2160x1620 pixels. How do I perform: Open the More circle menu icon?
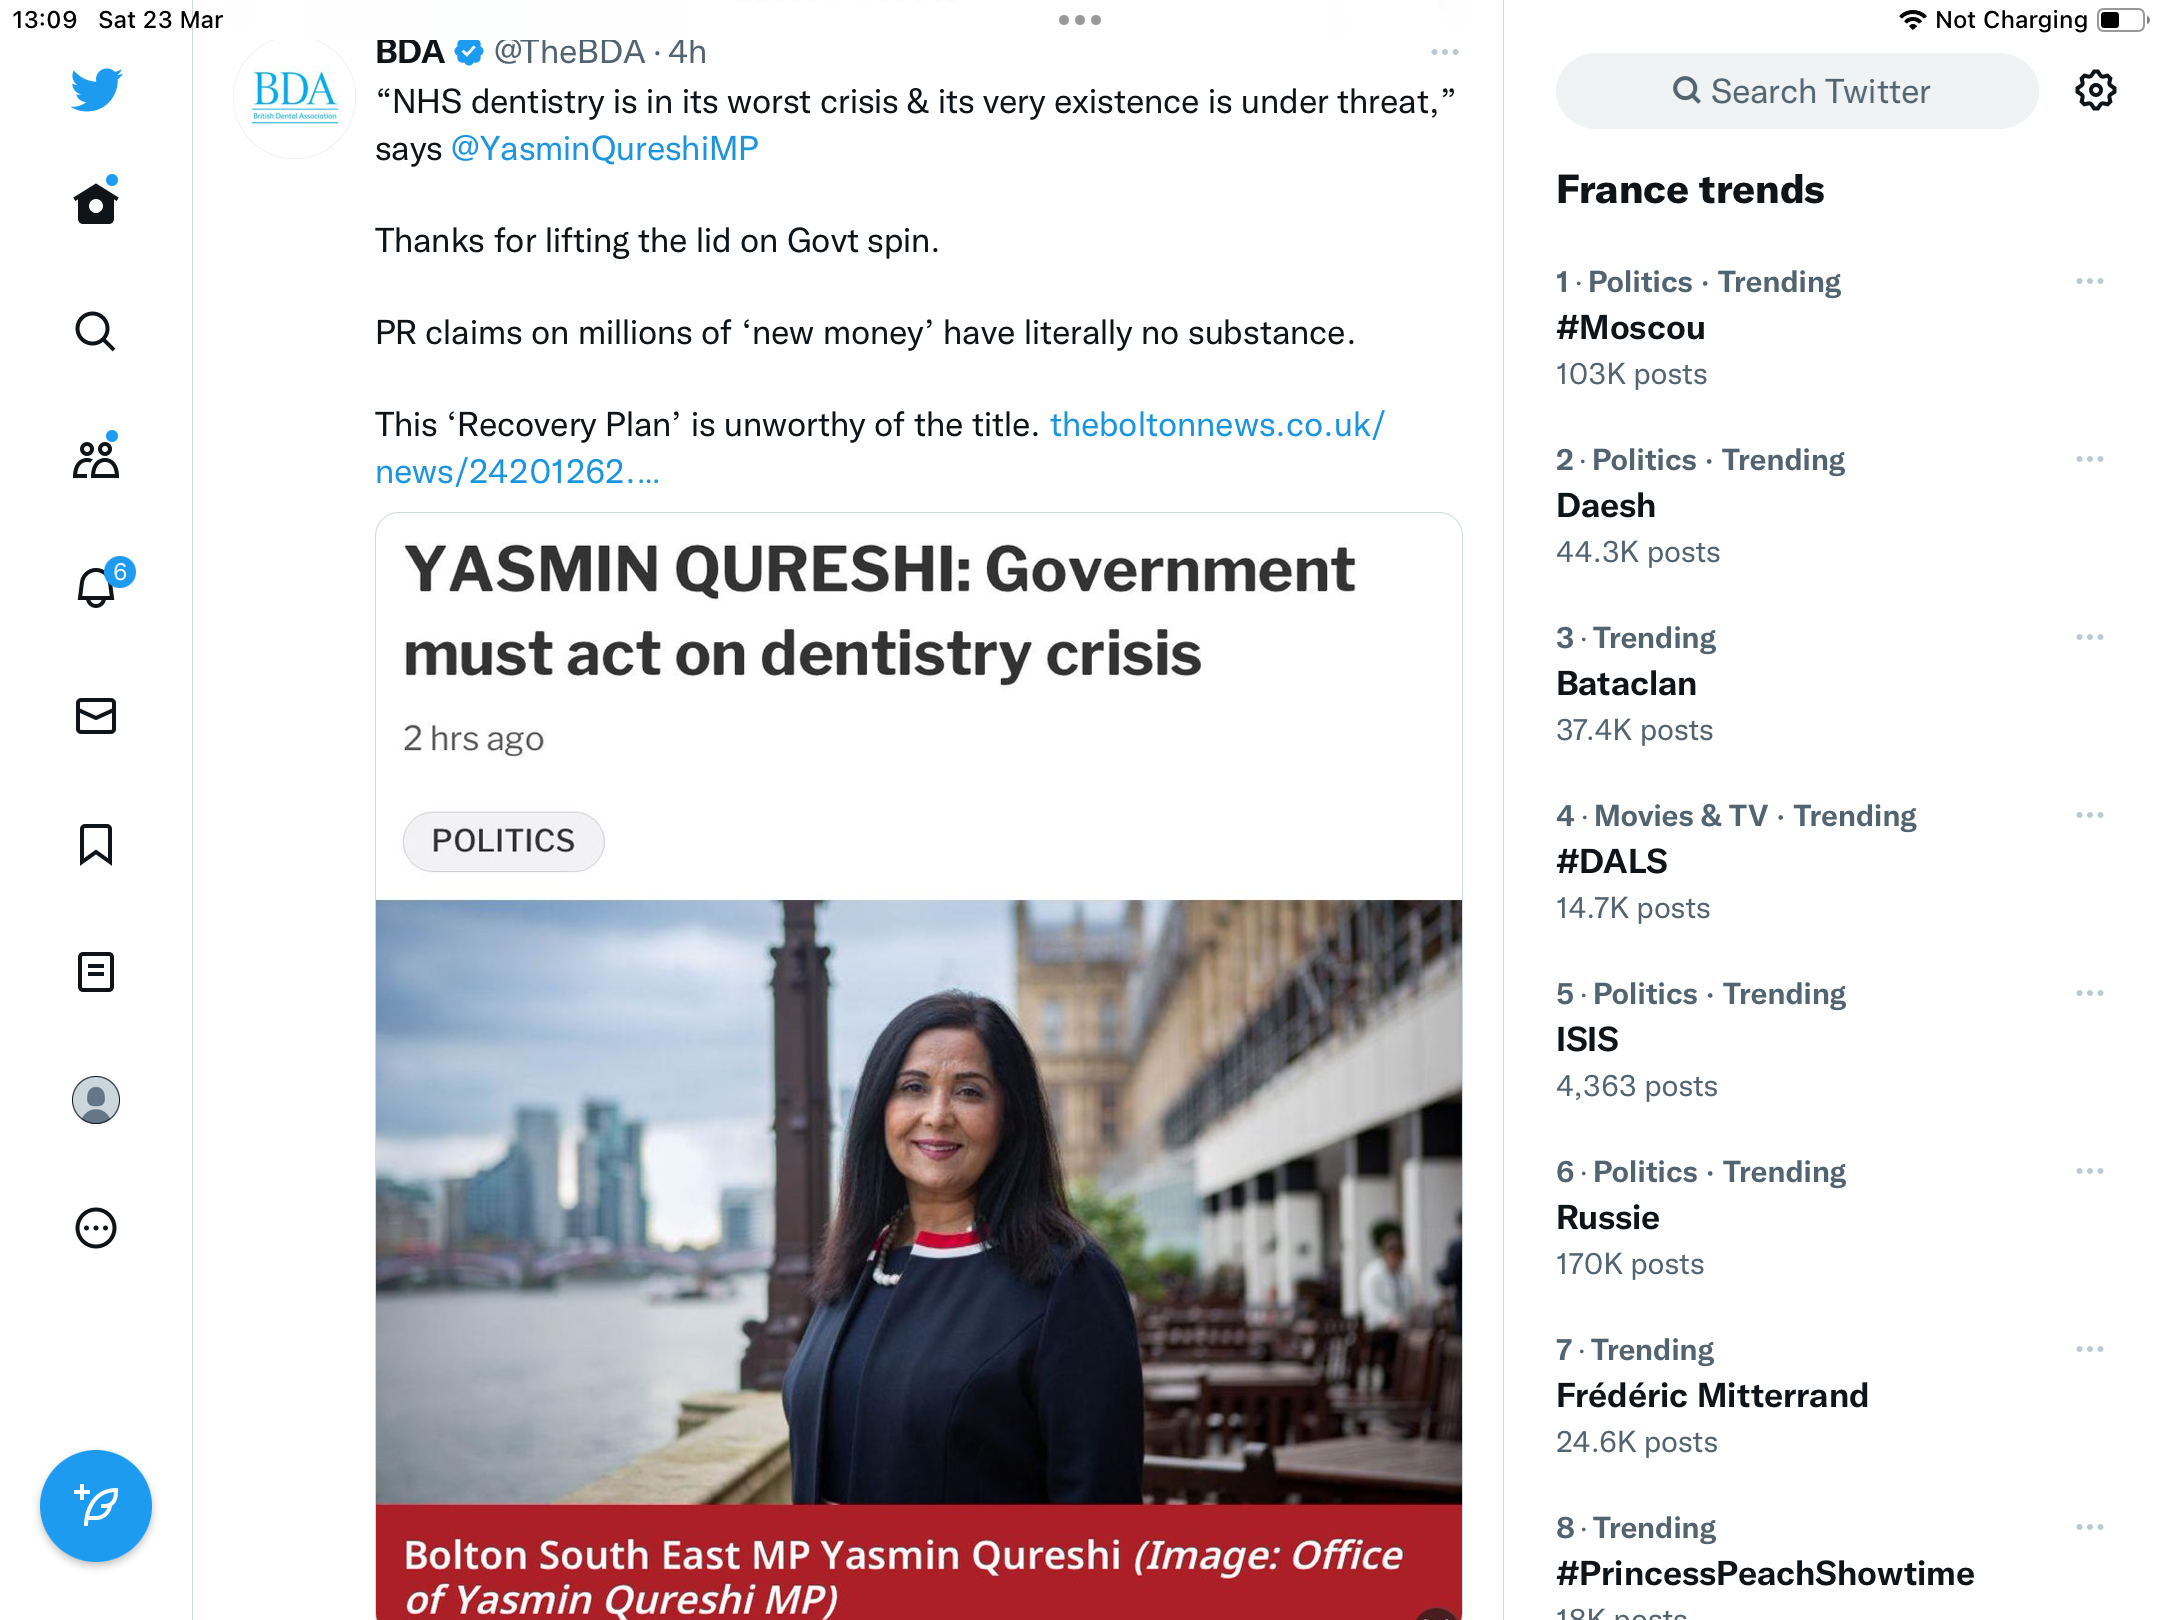(x=96, y=1228)
